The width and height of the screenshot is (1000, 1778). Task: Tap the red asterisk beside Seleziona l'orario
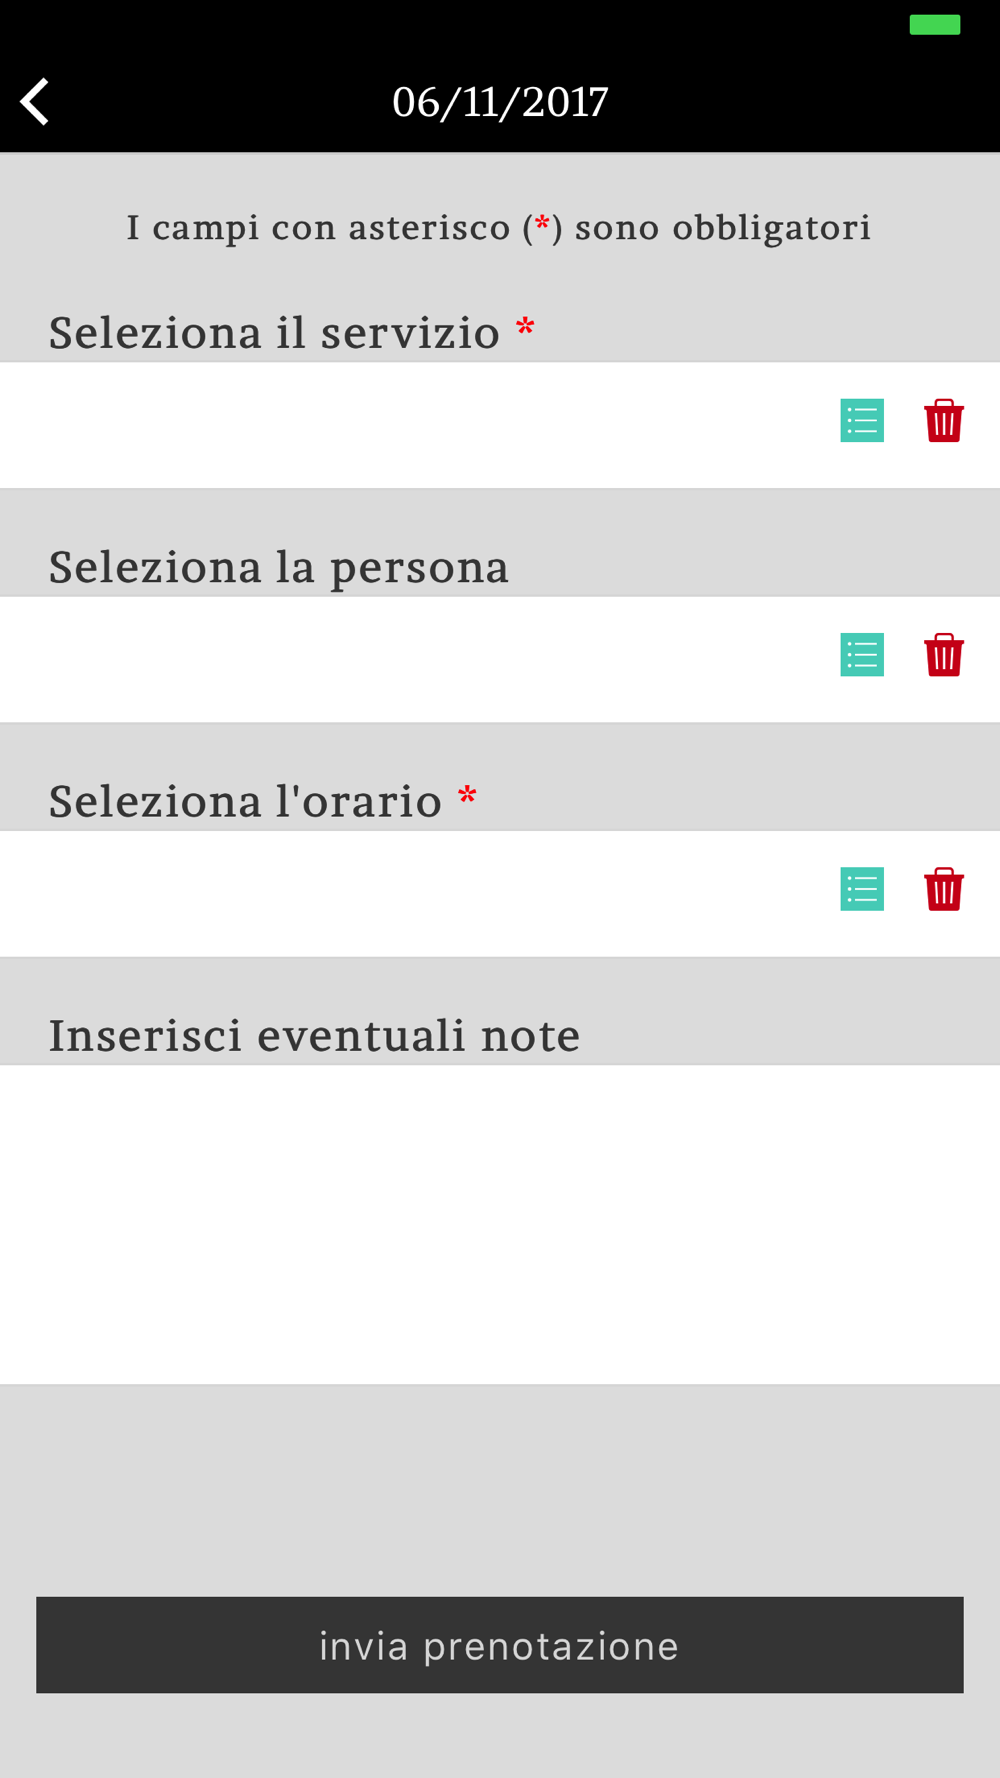click(467, 797)
